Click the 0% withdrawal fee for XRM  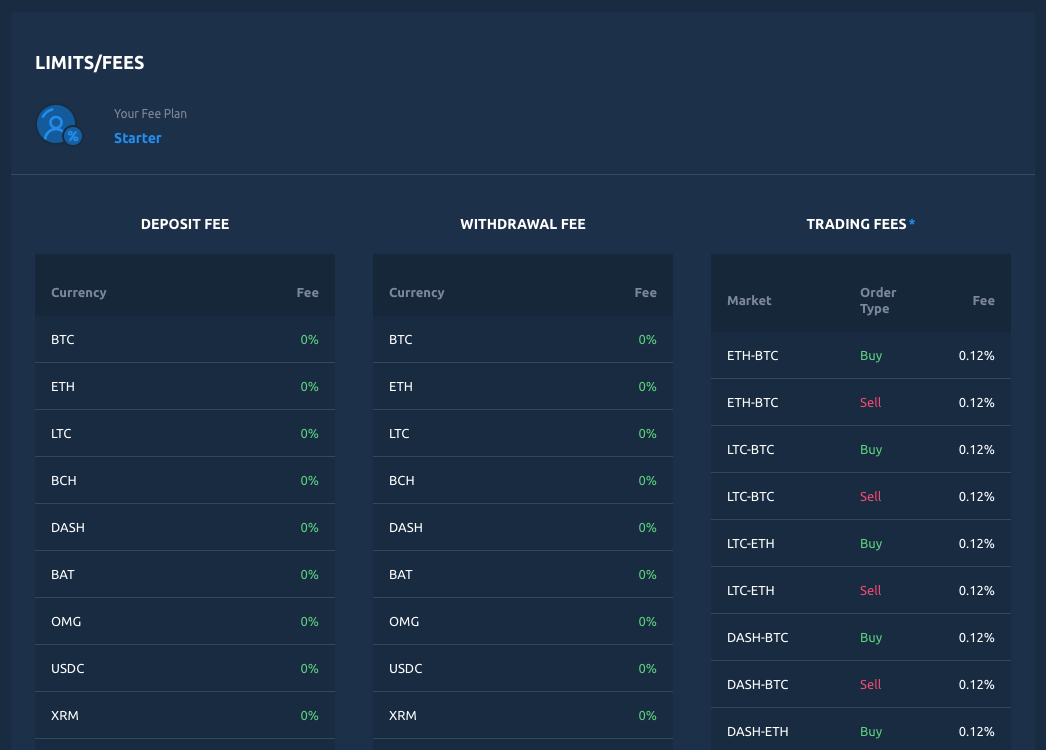[647, 715]
